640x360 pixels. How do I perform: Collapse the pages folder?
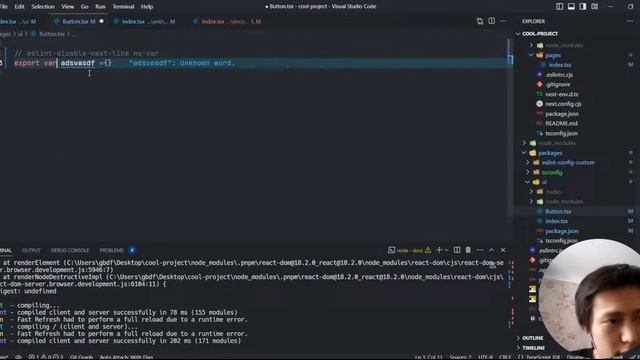(531, 55)
